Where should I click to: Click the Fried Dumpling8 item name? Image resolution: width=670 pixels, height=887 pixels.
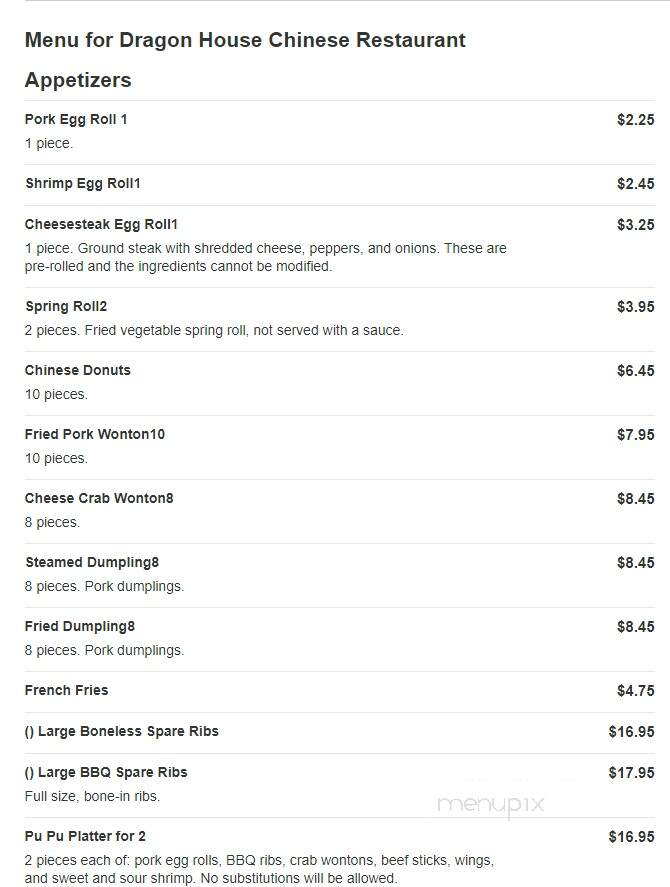[80, 626]
